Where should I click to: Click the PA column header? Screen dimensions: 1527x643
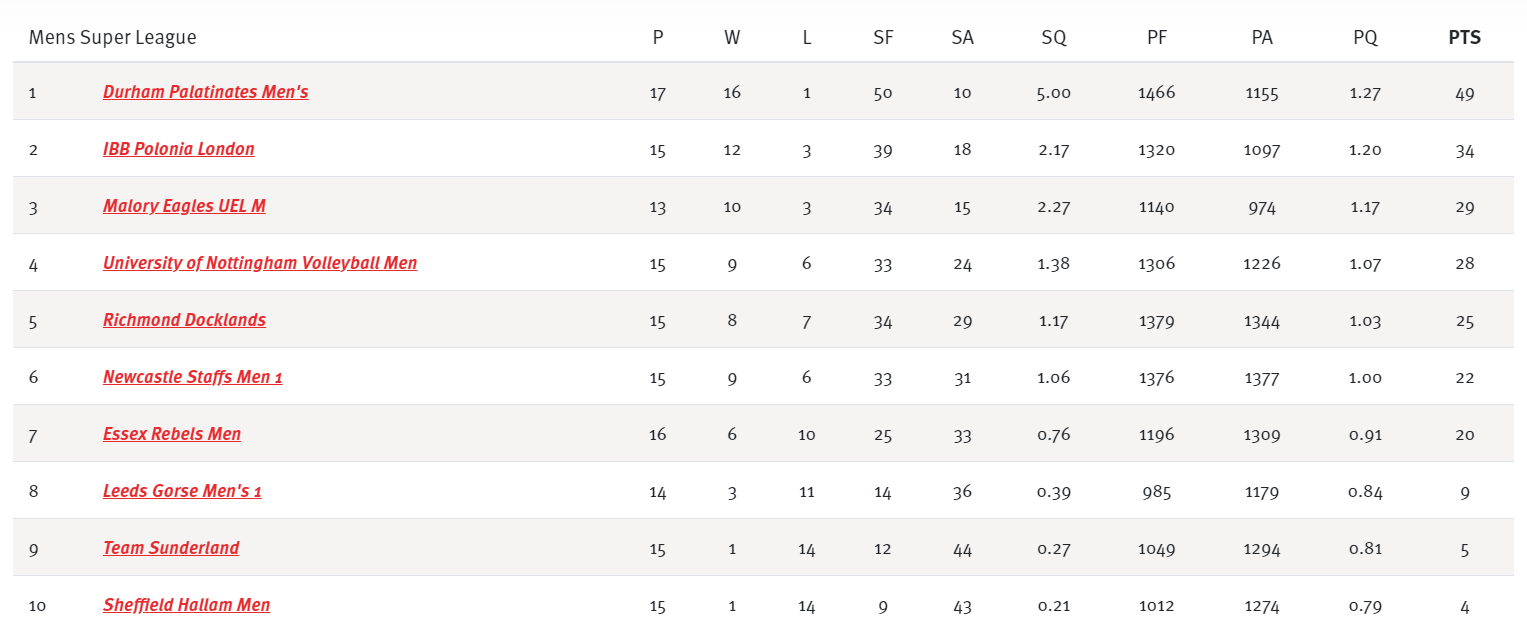pos(1262,38)
